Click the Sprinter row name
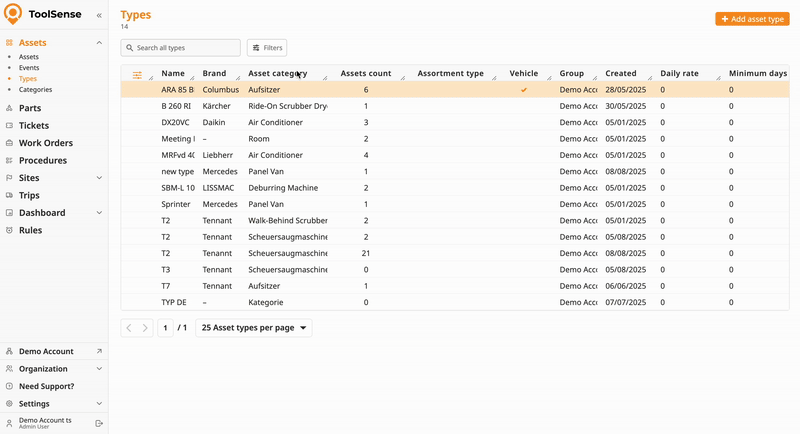 176,204
